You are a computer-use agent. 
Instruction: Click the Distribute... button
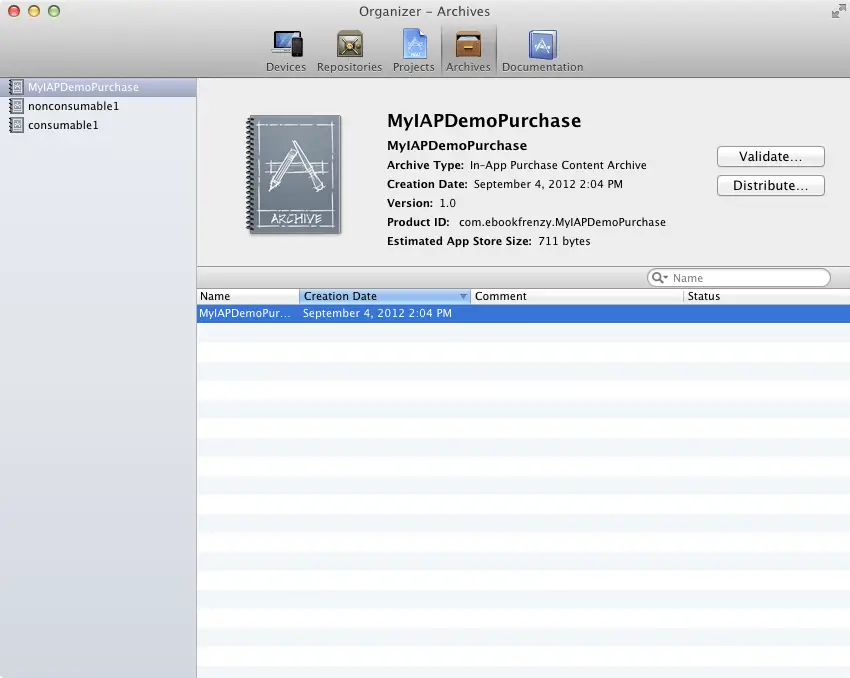[770, 186]
